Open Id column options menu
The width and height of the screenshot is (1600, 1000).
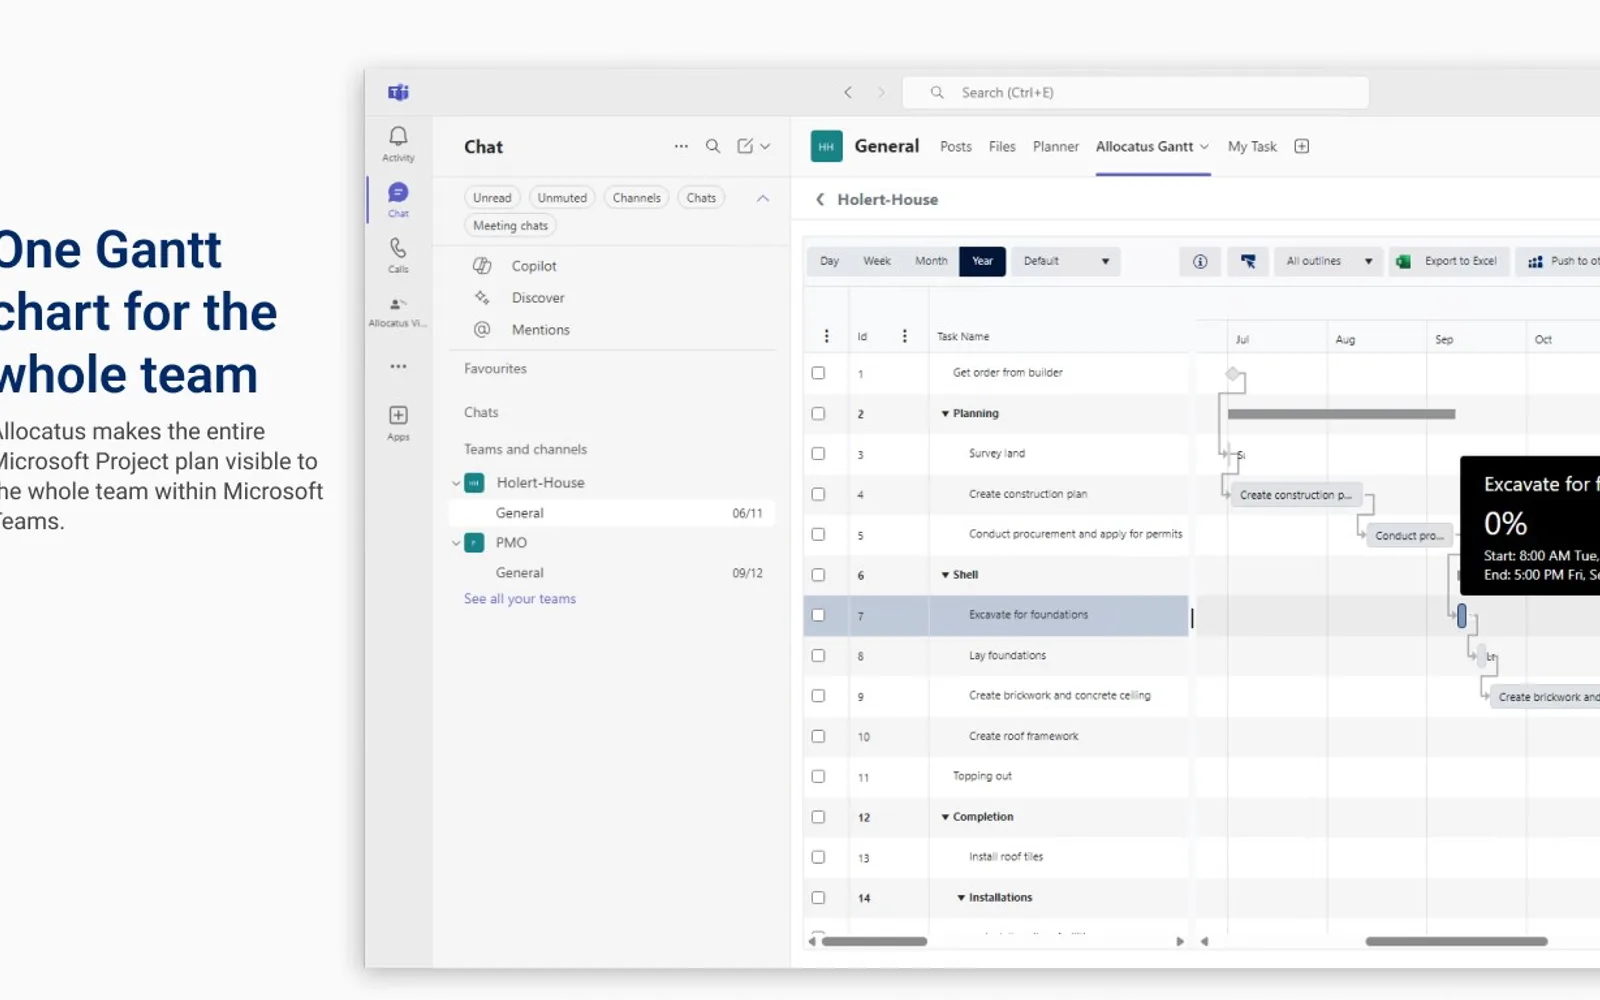tap(904, 336)
